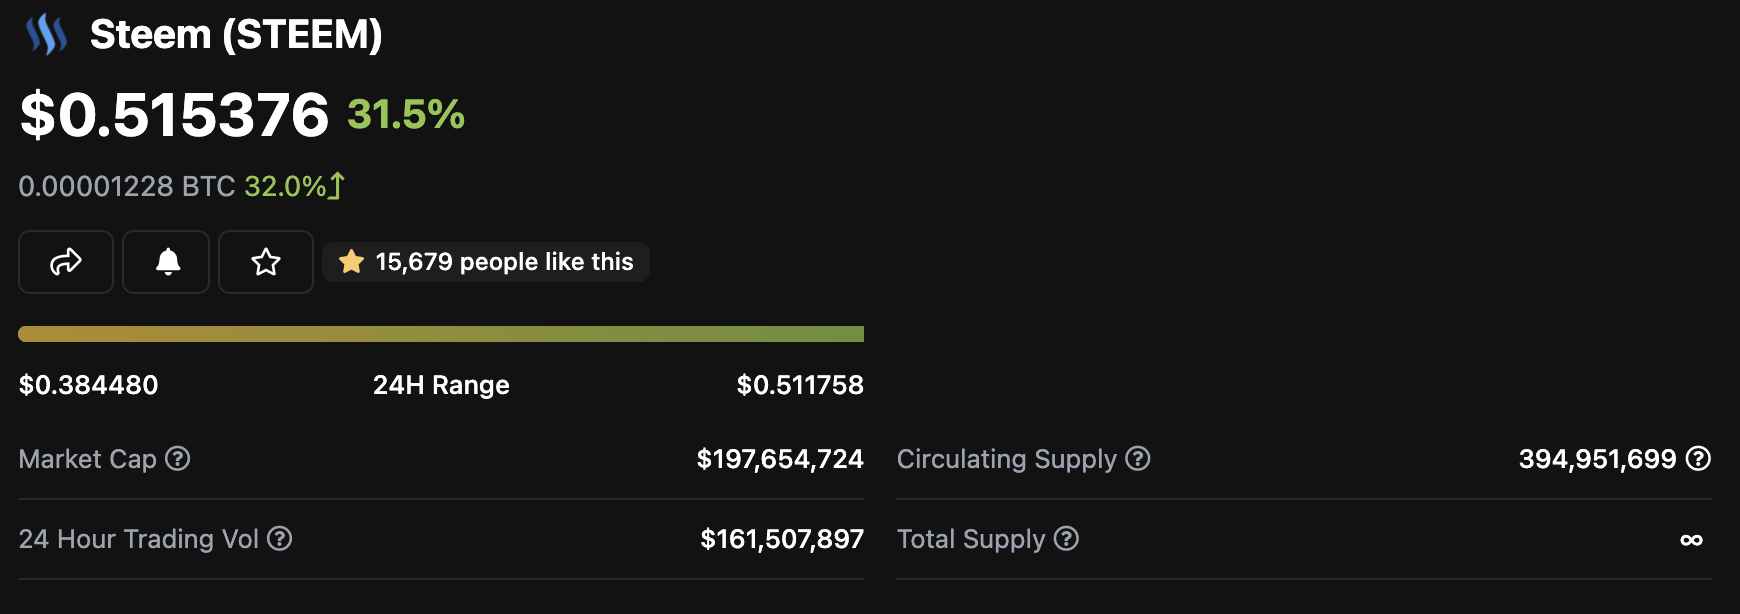Click the $161,507,897 trading volume value
The image size is (1740, 614).
click(x=782, y=539)
